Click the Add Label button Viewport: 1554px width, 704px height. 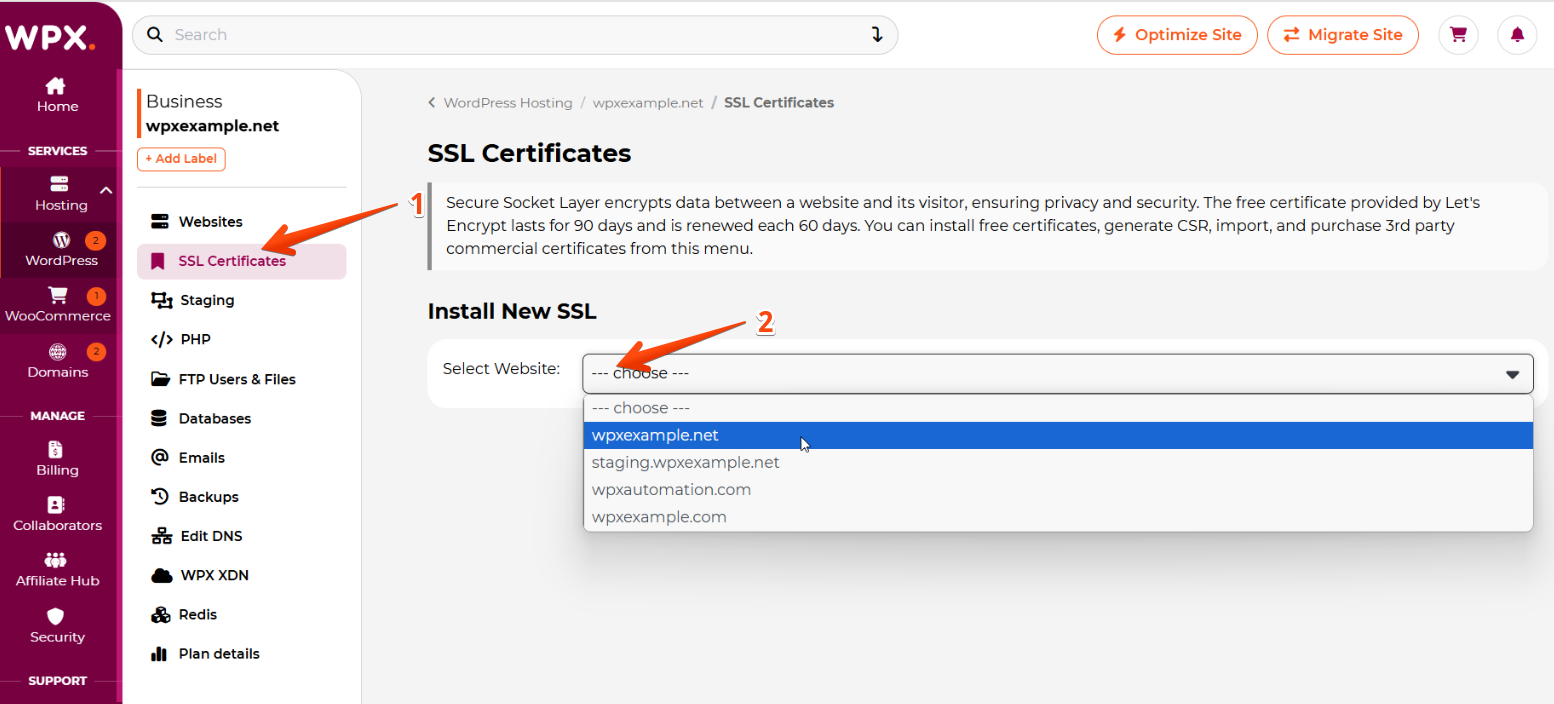point(182,159)
